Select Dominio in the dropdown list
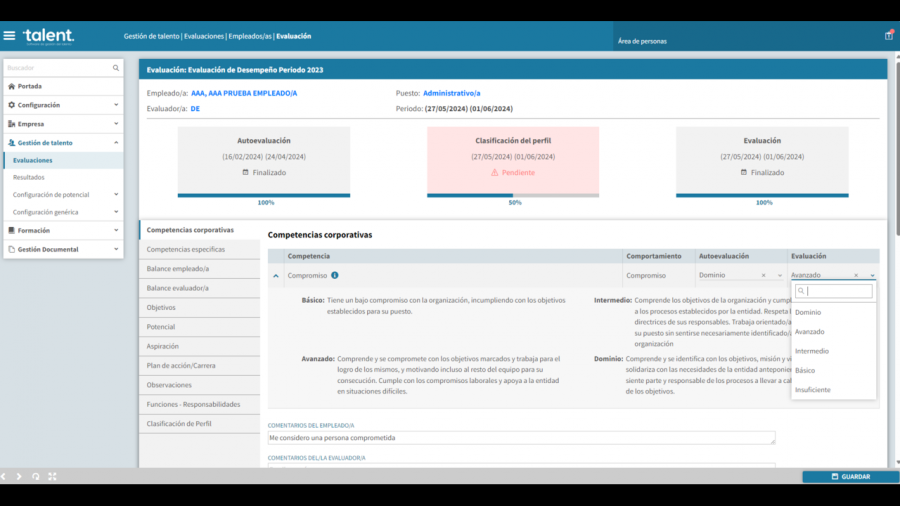900x506 pixels. coord(833,312)
